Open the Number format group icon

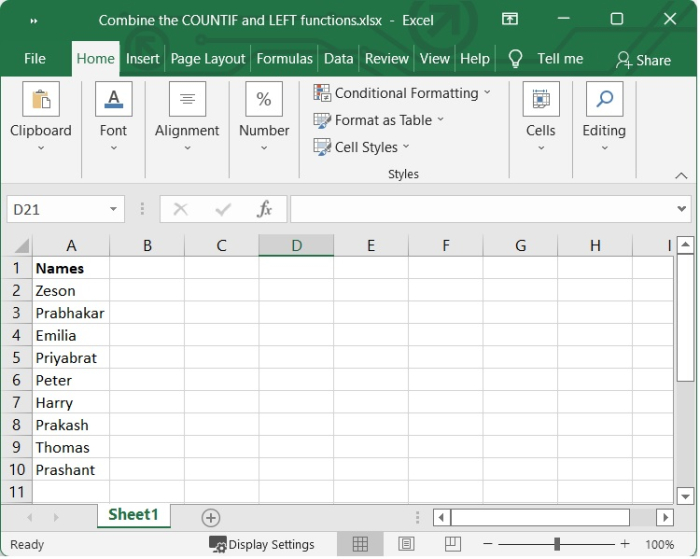[264, 99]
